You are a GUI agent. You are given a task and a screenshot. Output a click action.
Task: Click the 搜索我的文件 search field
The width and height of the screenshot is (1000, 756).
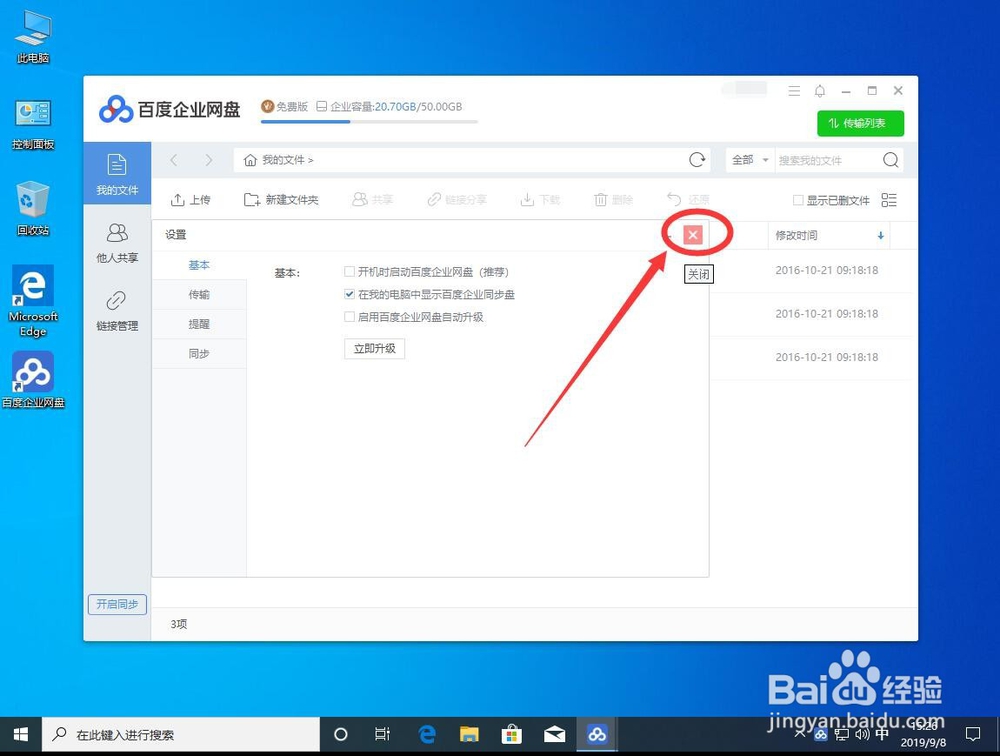pos(827,160)
